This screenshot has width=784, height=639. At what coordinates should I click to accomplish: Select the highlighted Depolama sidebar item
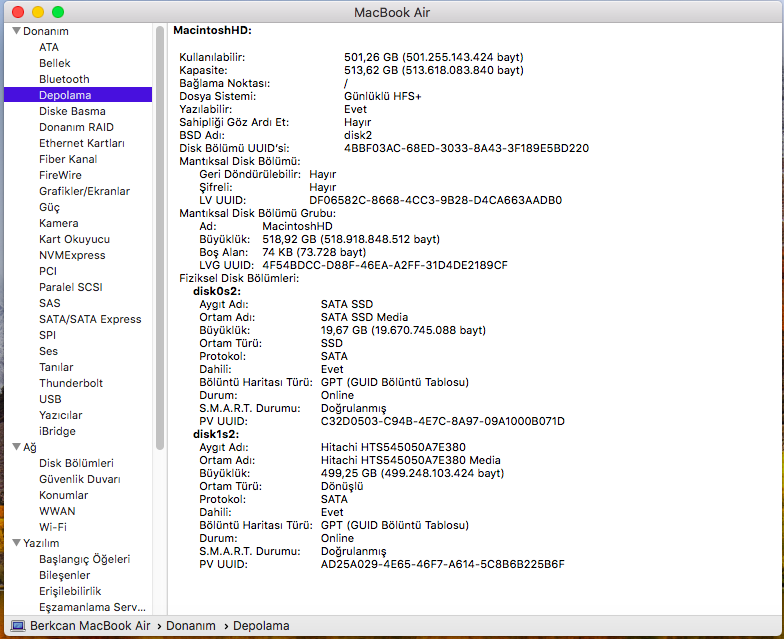tap(65, 95)
